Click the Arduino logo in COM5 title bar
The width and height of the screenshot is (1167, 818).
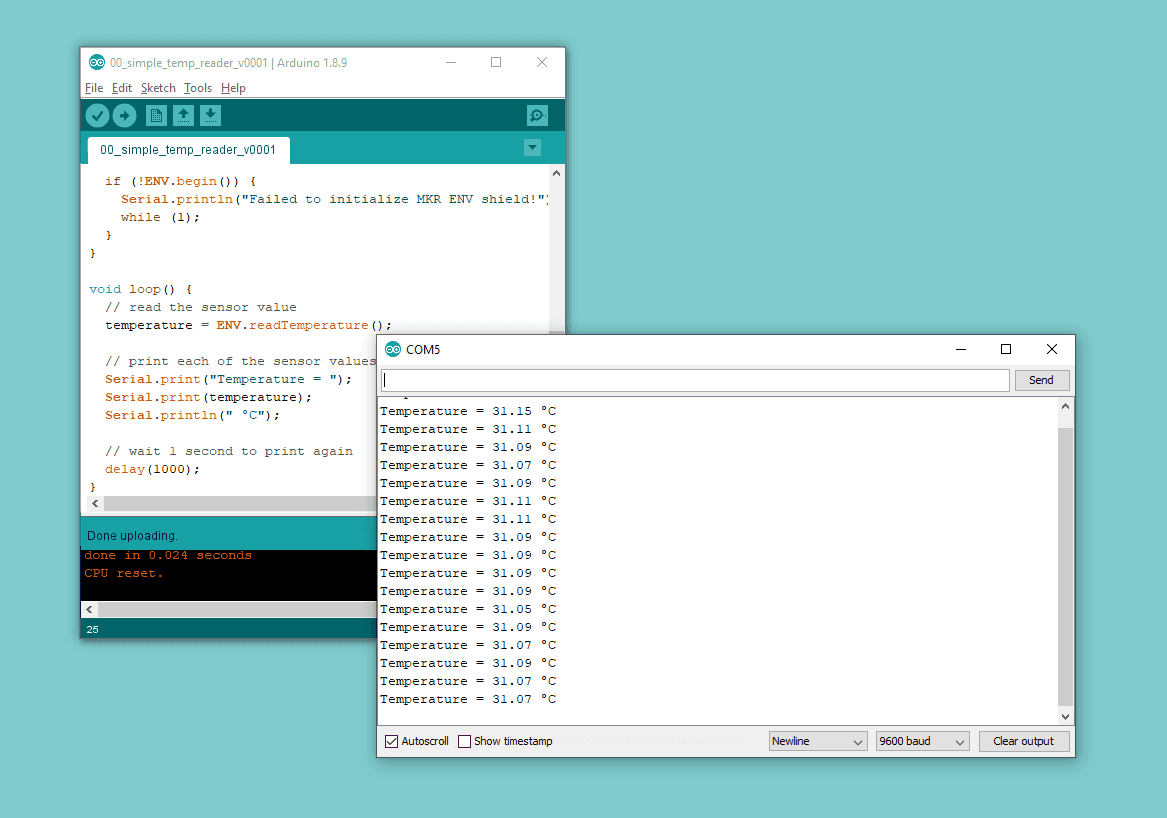393,350
